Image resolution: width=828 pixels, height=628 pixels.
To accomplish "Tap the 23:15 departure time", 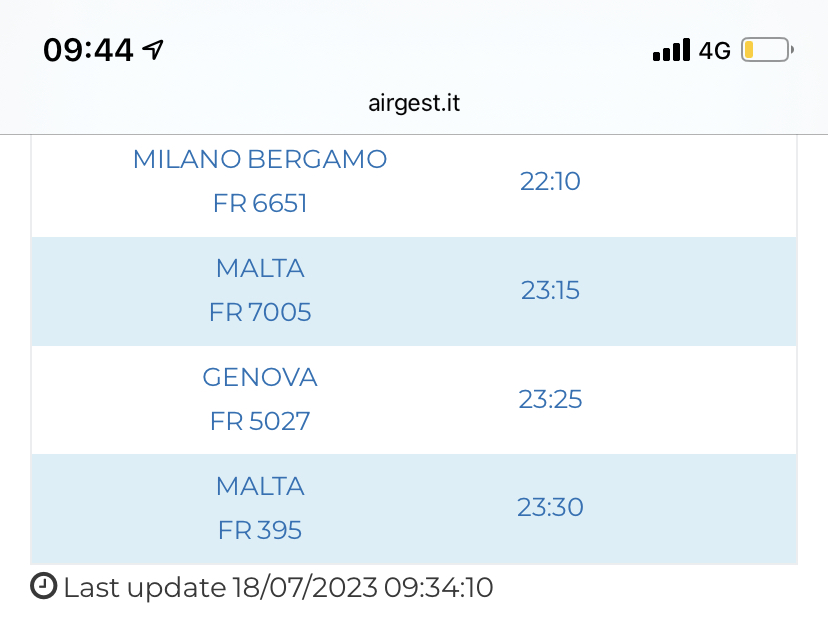I will pyautogui.click(x=550, y=290).
